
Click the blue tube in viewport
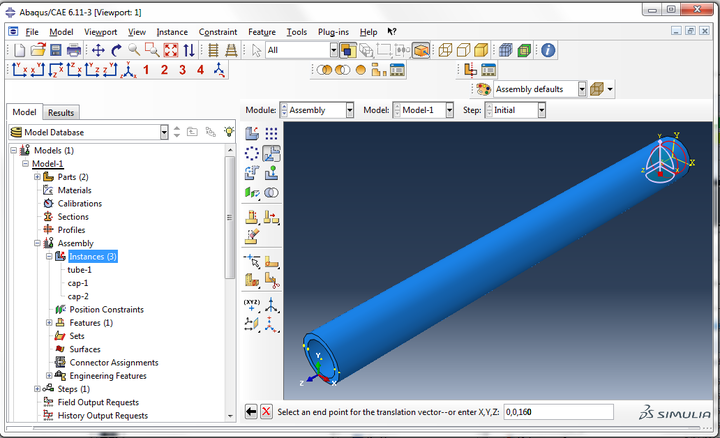tap(496, 262)
